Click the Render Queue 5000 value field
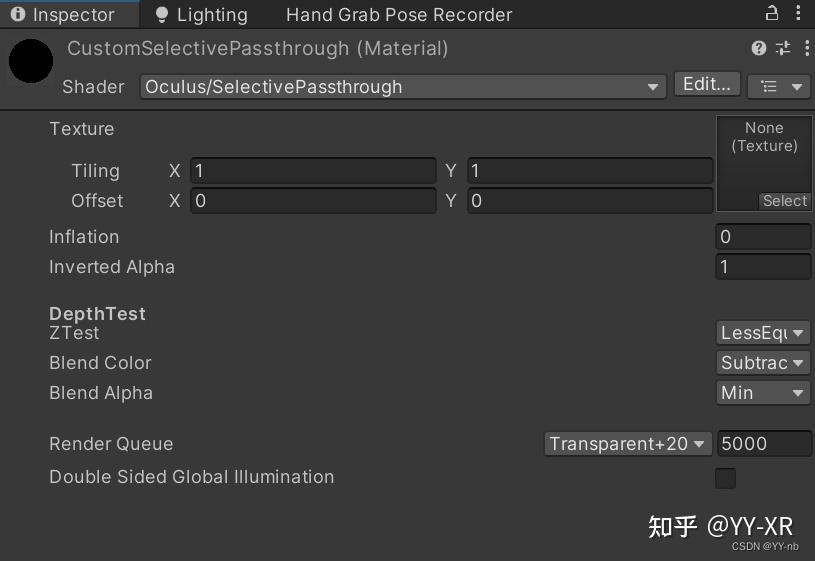This screenshot has width=815, height=561. (x=763, y=444)
